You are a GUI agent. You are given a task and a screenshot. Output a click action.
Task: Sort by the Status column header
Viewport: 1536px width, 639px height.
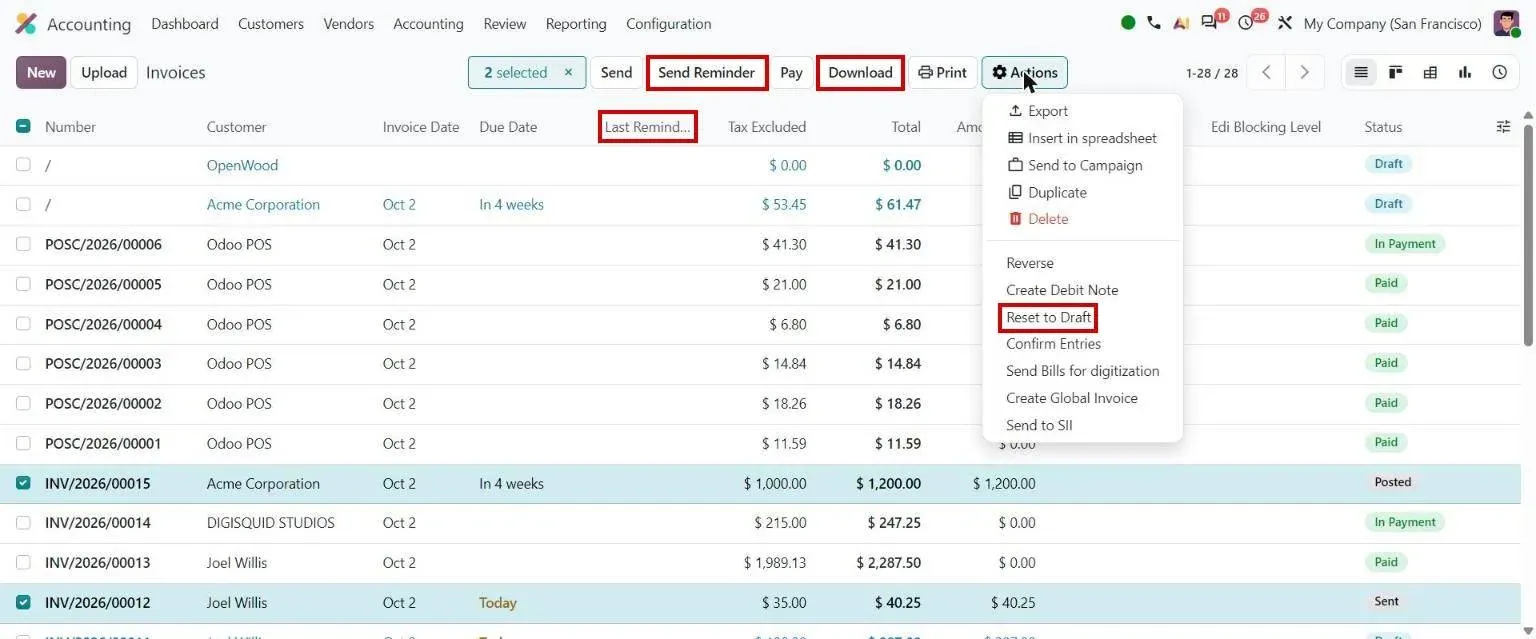click(x=1383, y=127)
